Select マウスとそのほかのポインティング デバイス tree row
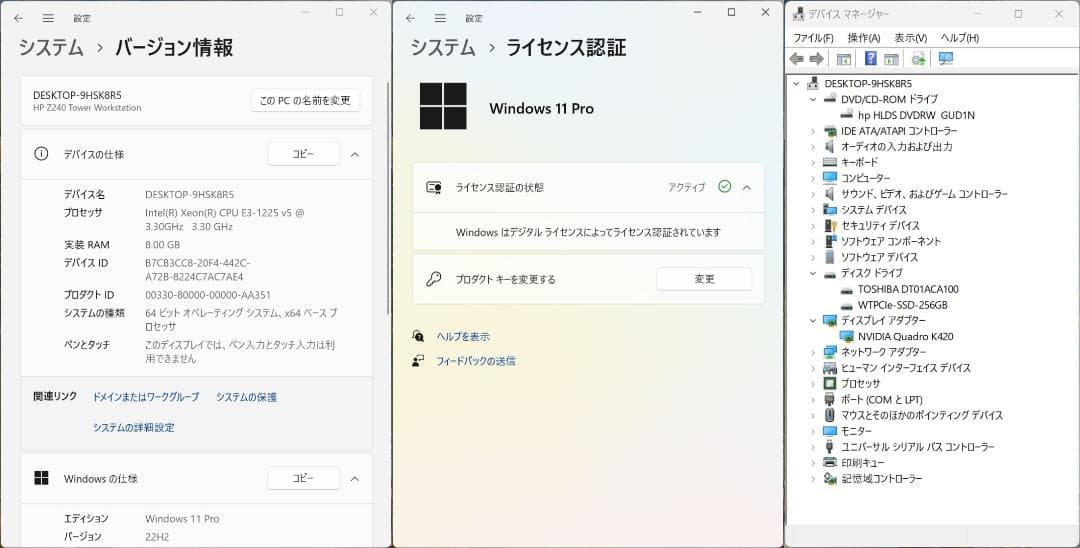This screenshot has height=548, width=1080. click(922, 415)
